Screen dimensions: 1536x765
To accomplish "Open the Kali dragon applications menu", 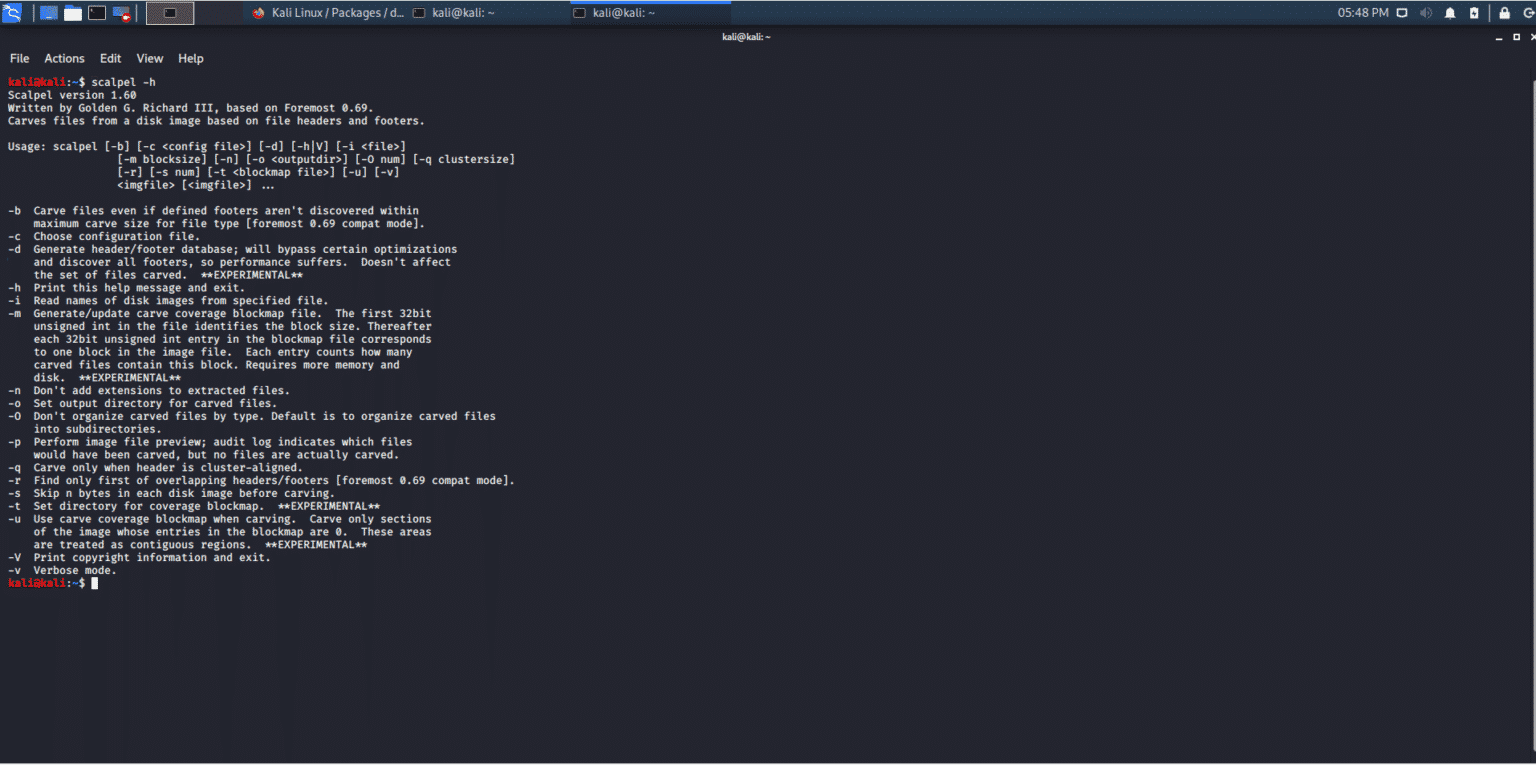I will point(14,13).
